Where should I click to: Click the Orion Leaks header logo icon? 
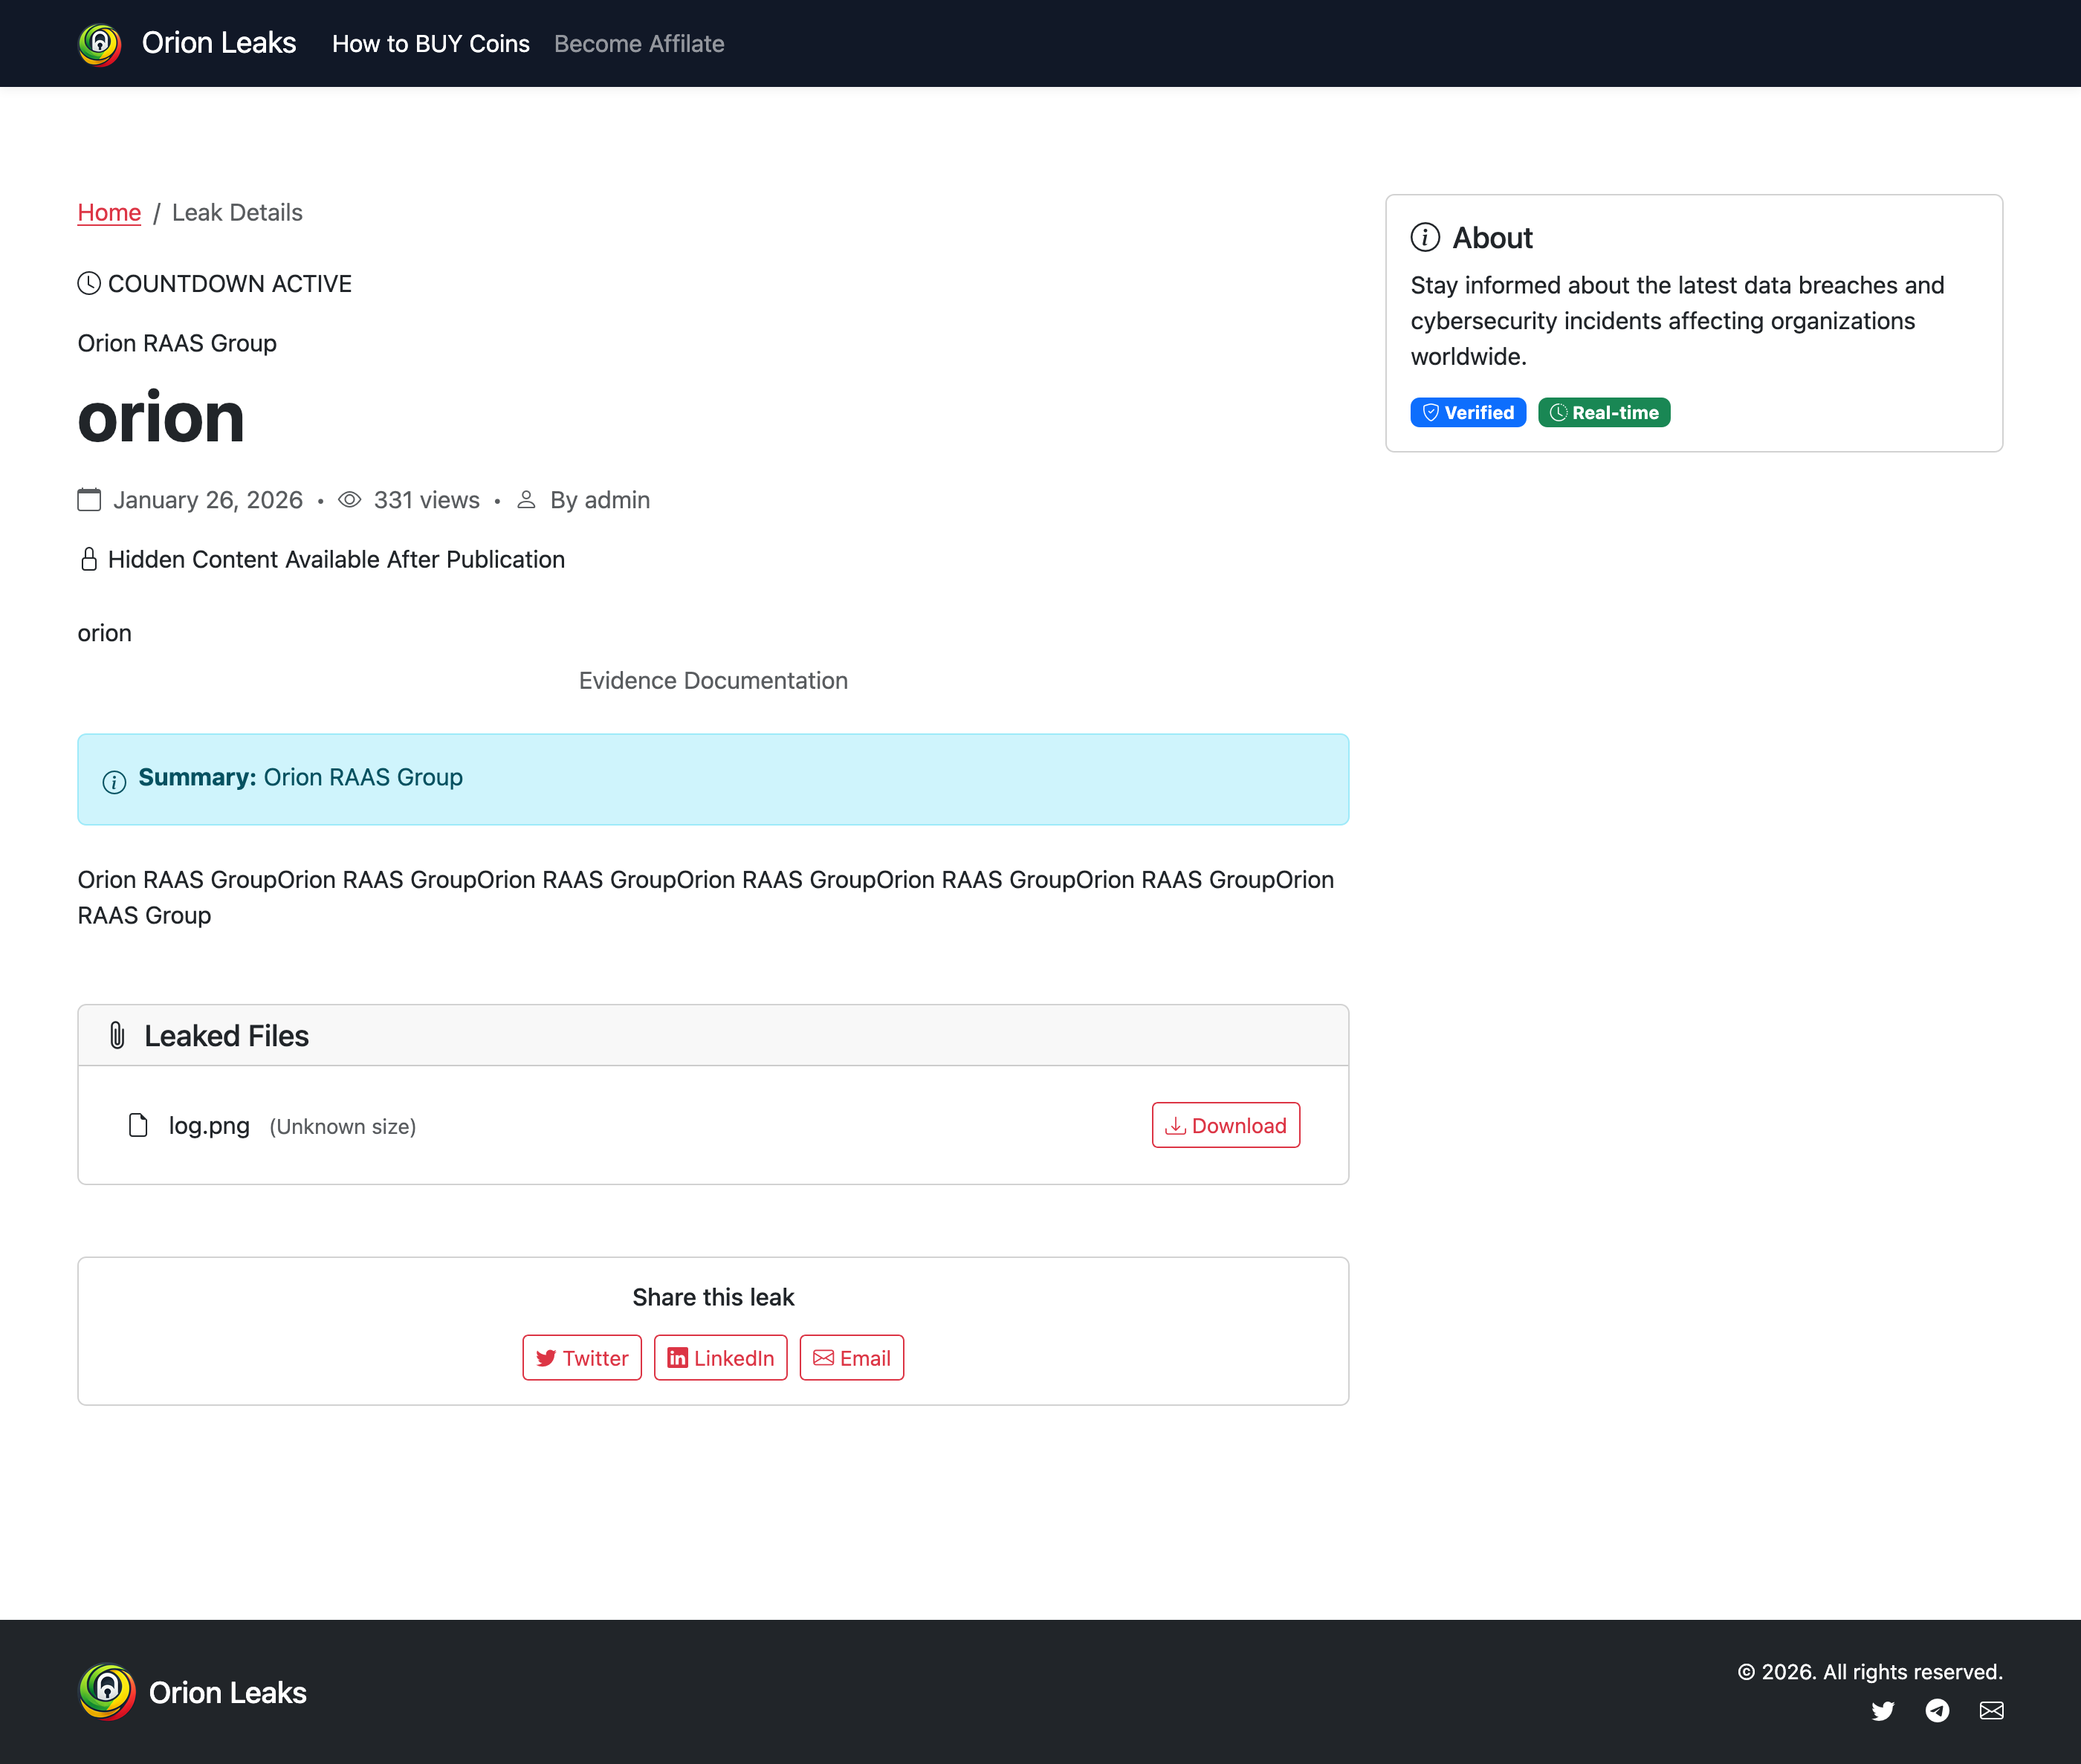[100, 44]
